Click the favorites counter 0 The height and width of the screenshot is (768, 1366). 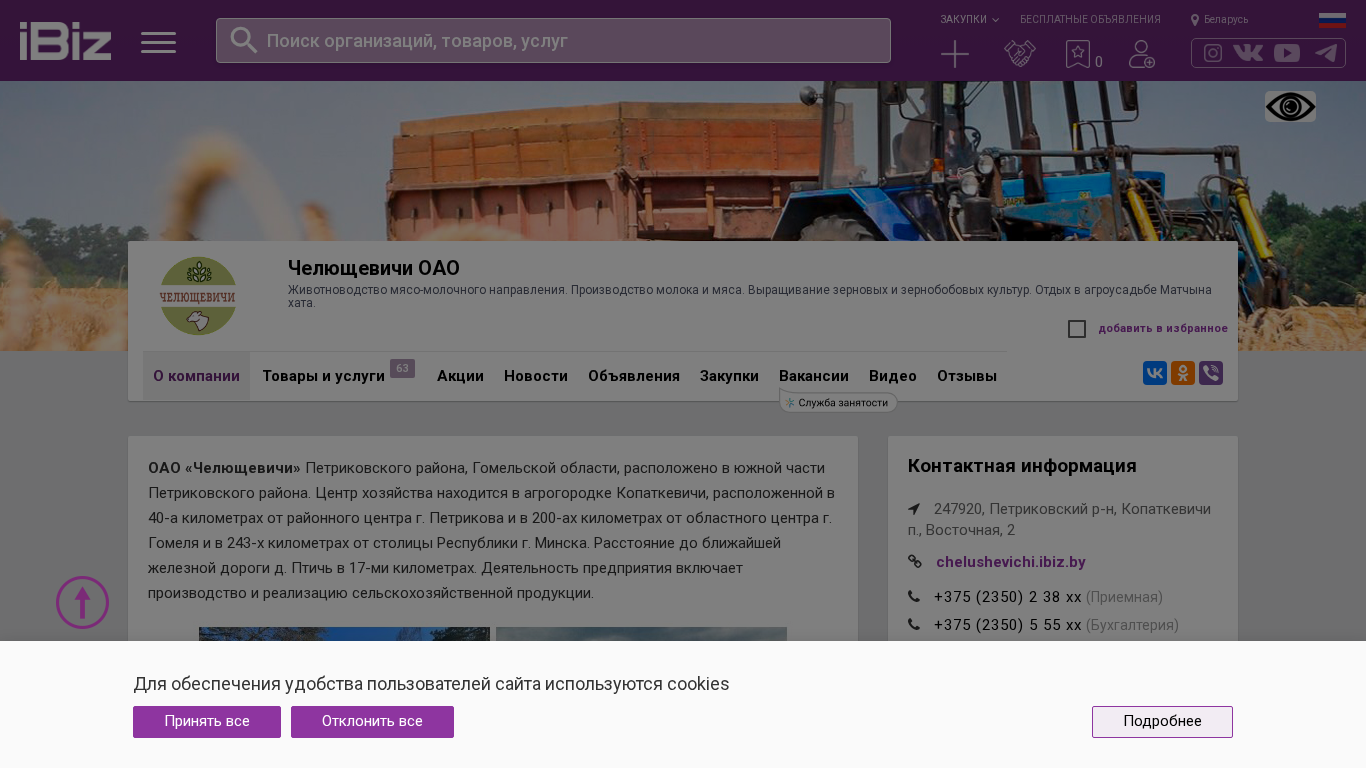coord(1099,62)
